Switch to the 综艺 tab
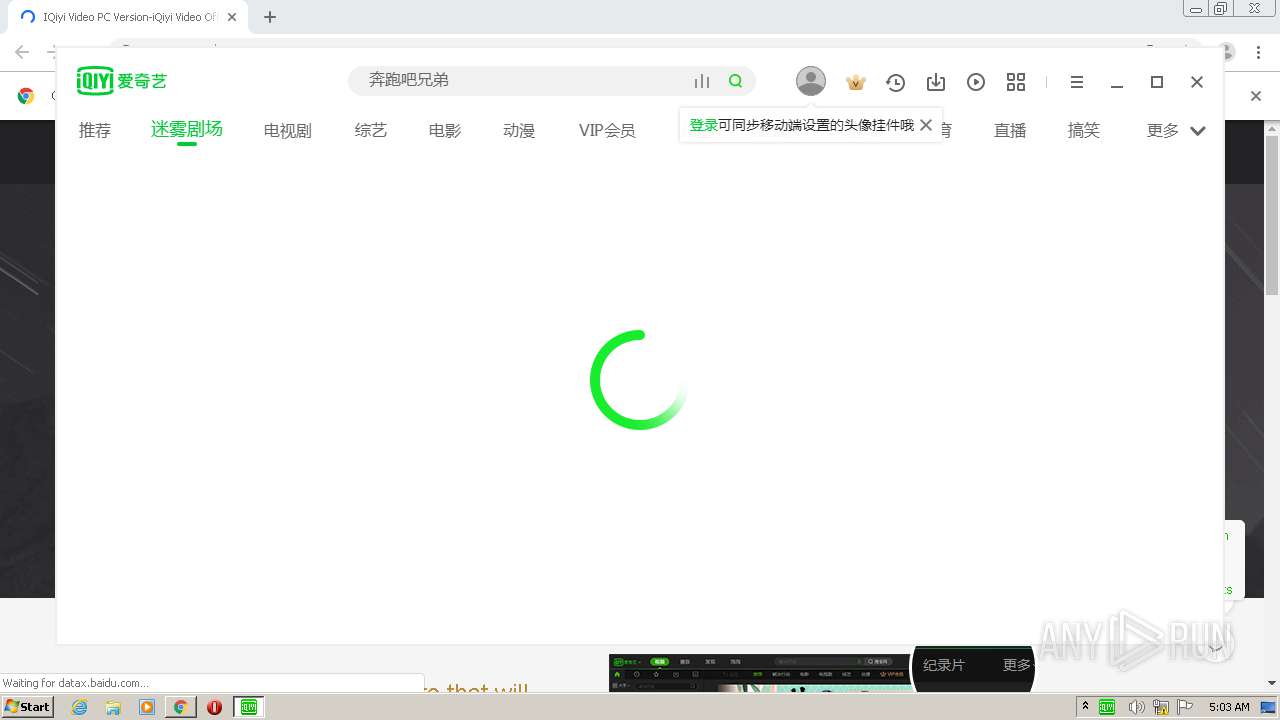The height and width of the screenshot is (720, 1280). (x=371, y=130)
